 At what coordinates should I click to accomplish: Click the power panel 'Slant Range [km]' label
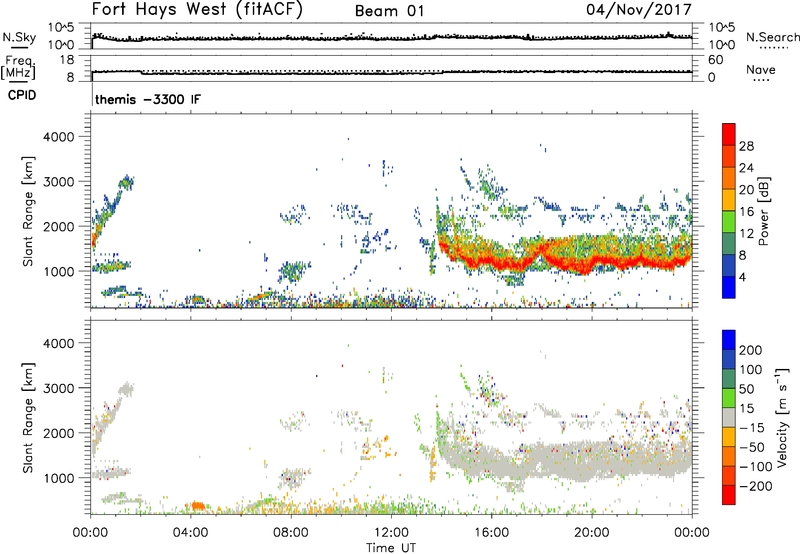click(28, 211)
